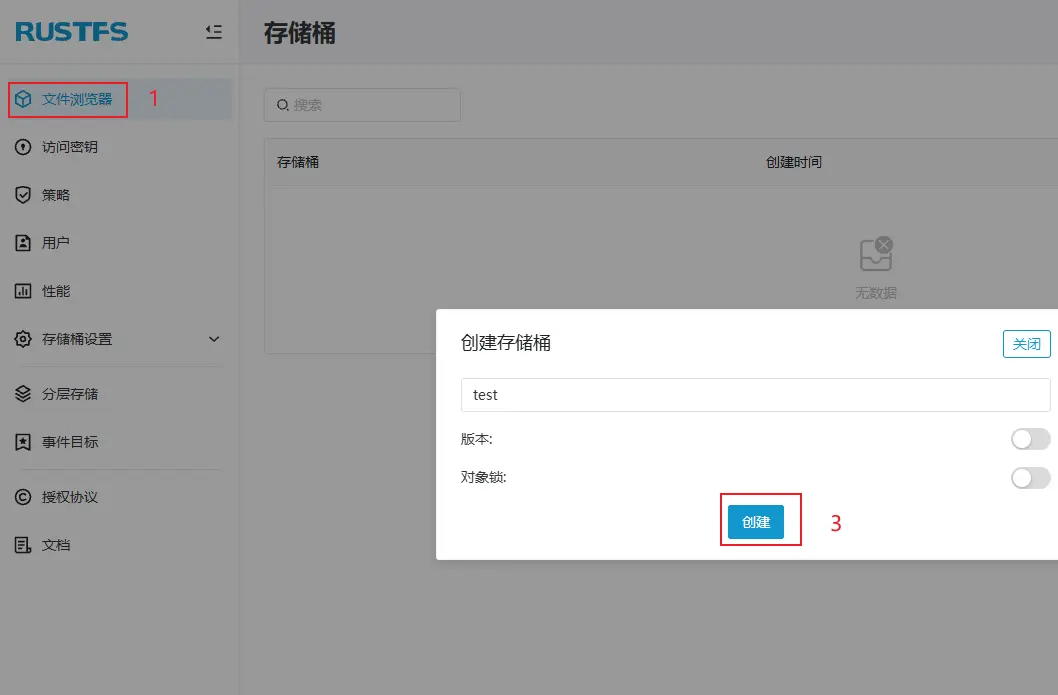Click the 用户 user icon
Screen dimensions: 1058x695
click(x=22, y=242)
